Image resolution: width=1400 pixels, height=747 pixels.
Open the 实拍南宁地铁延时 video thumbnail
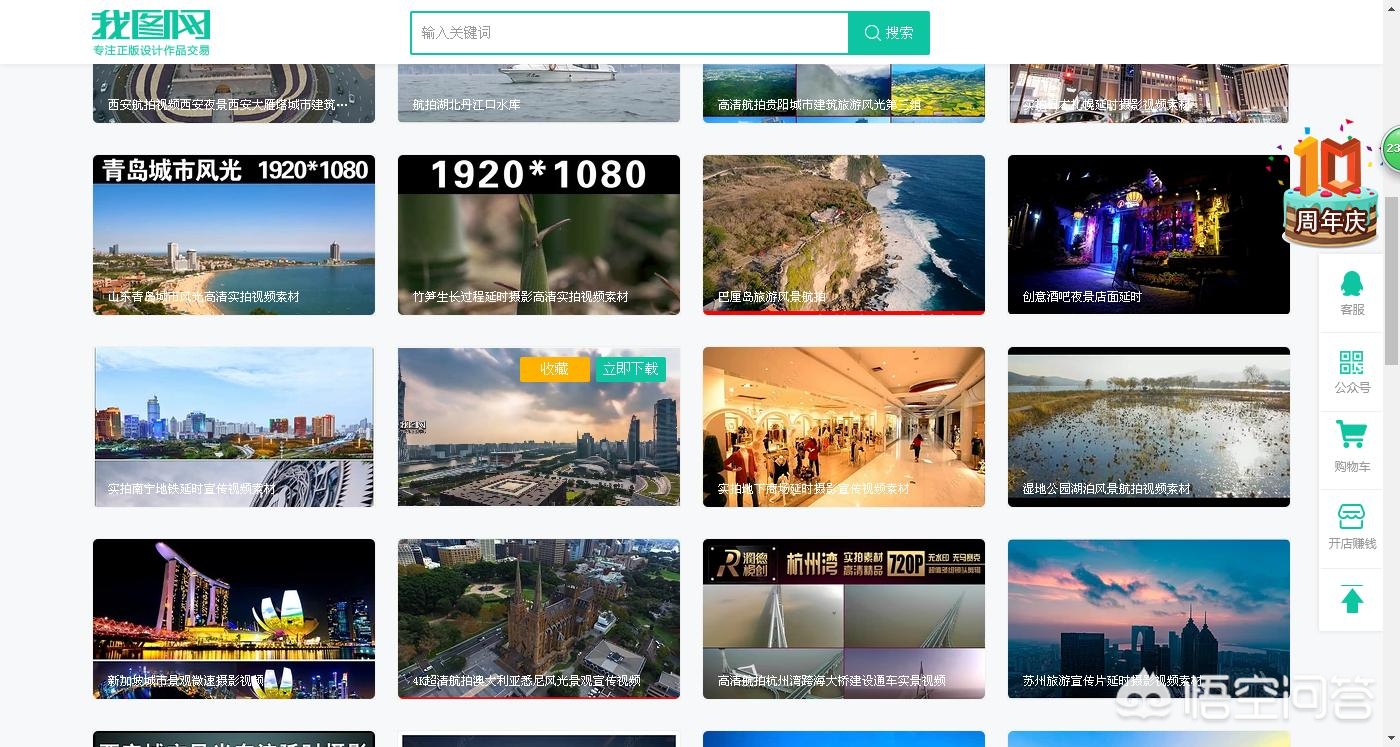[x=234, y=427]
